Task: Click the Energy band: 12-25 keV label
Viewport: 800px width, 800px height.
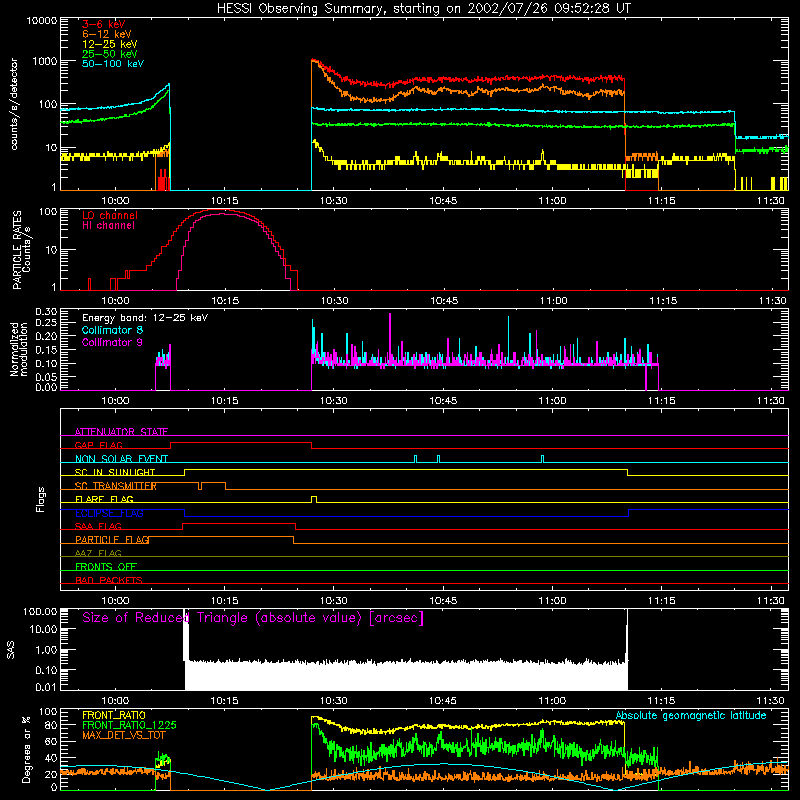Action: click(145, 318)
